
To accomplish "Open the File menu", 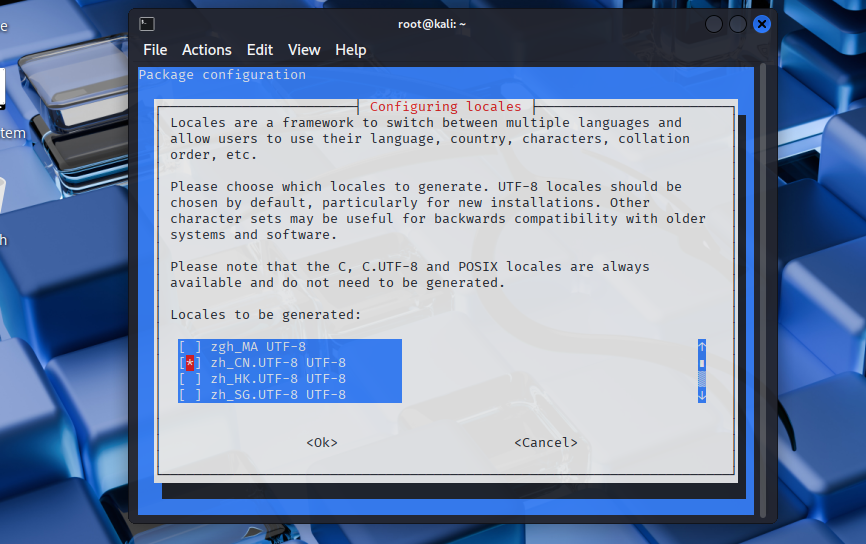I will [x=155, y=50].
